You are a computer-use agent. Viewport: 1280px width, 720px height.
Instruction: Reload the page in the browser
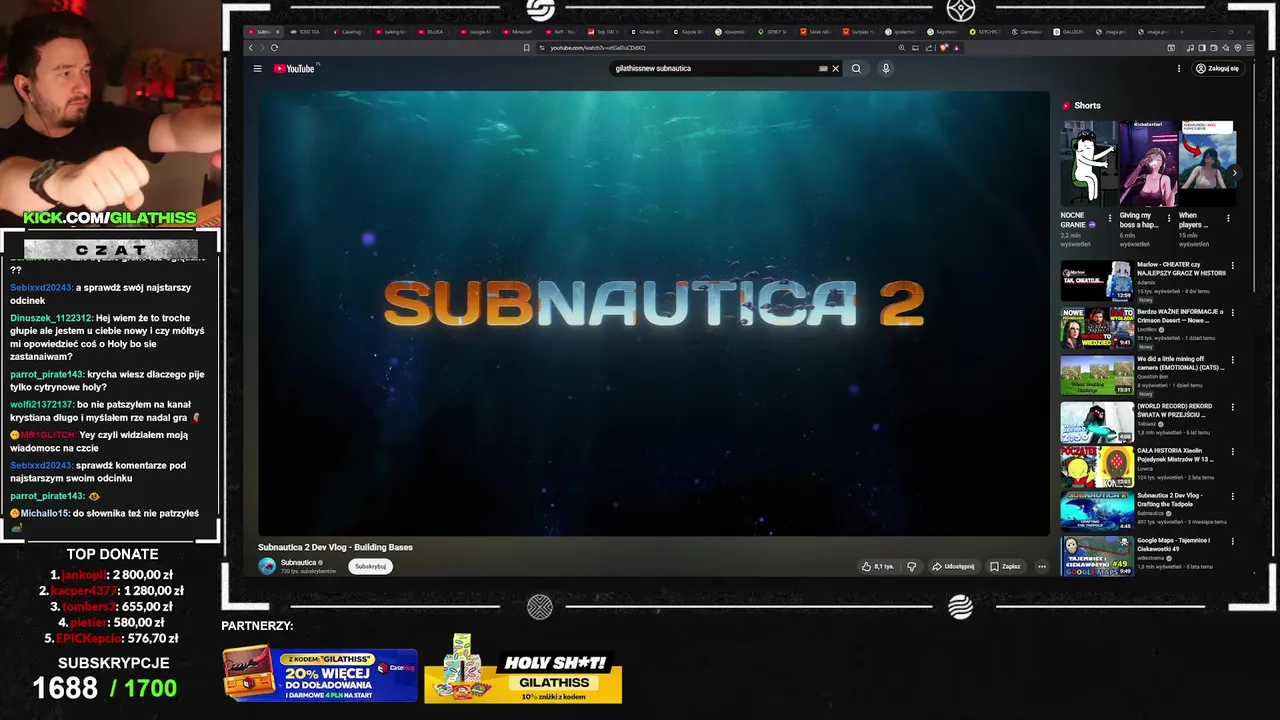click(x=274, y=48)
